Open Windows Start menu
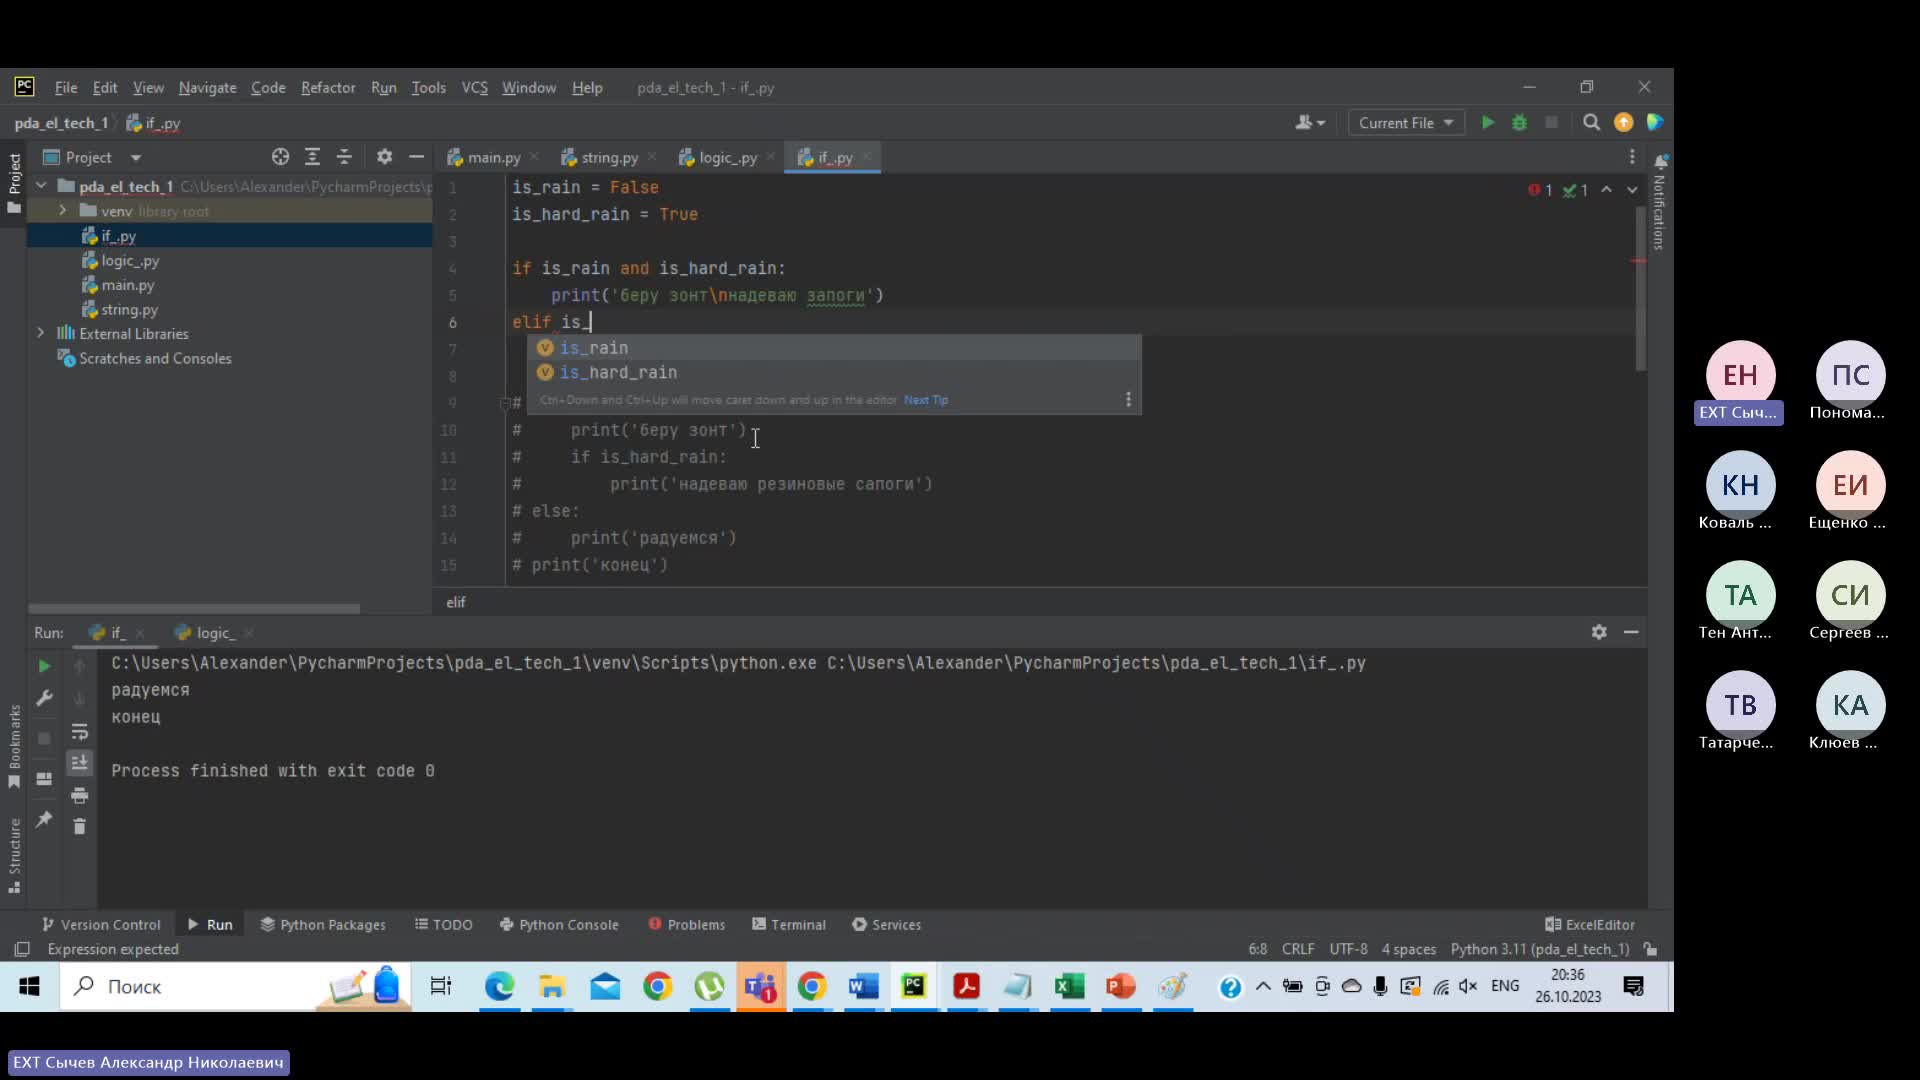Image resolution: width=1920 pixels, height=1080 pixels. (x=29, y=987)
